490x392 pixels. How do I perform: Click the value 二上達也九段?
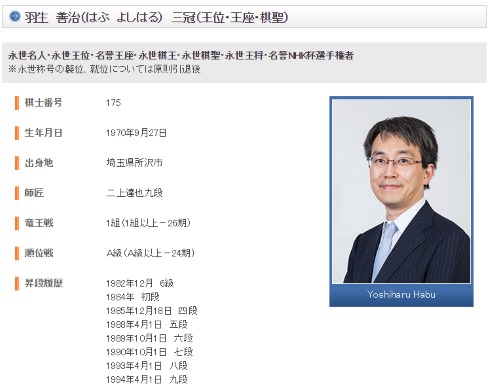pyautogui.click(x=134, y=193)
